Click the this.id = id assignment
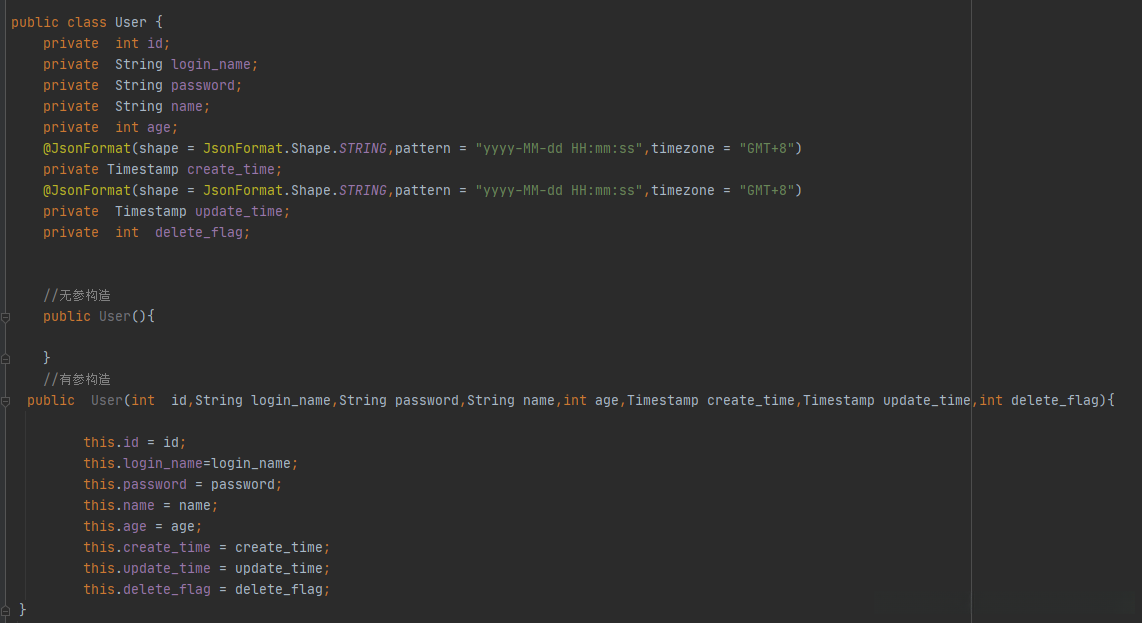 coord(134,442)
